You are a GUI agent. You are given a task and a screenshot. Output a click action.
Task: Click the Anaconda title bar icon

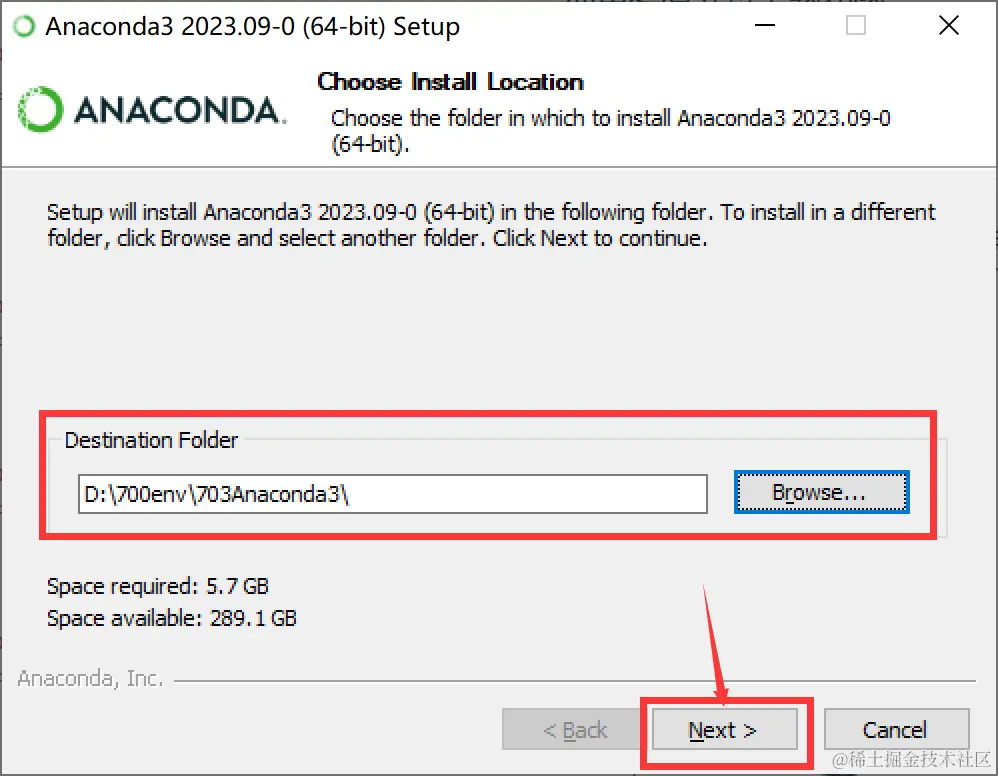click(24, 27)
